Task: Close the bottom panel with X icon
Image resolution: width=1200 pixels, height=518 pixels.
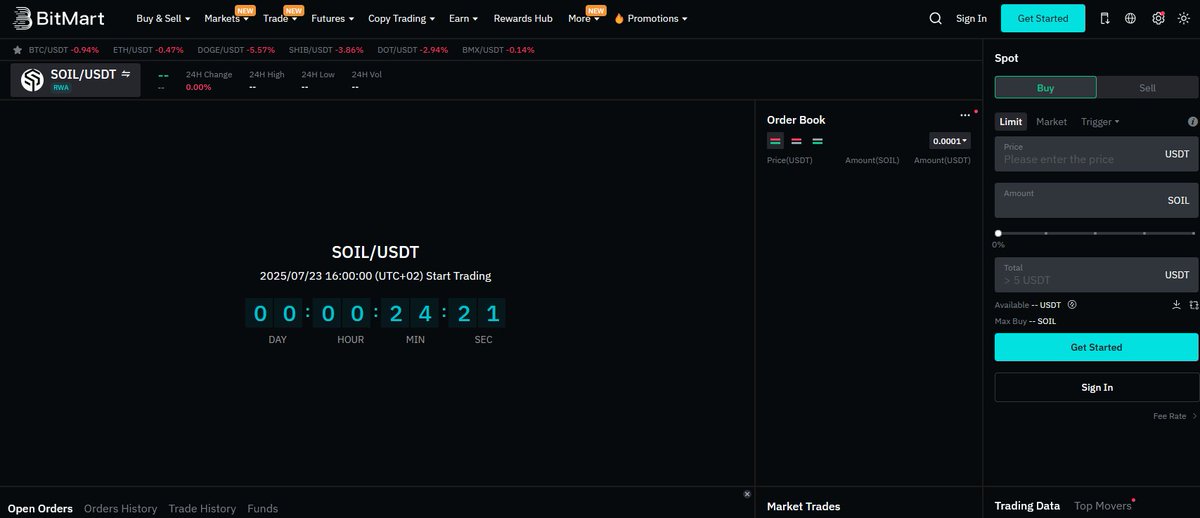Action: (747, 494)
